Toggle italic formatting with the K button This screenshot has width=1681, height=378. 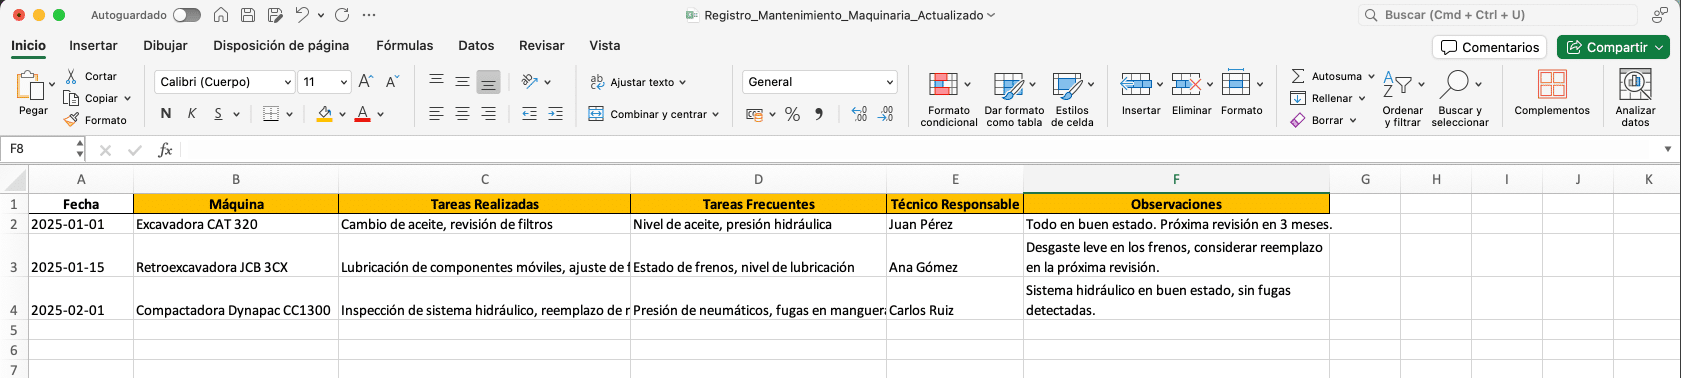[192, 114]
